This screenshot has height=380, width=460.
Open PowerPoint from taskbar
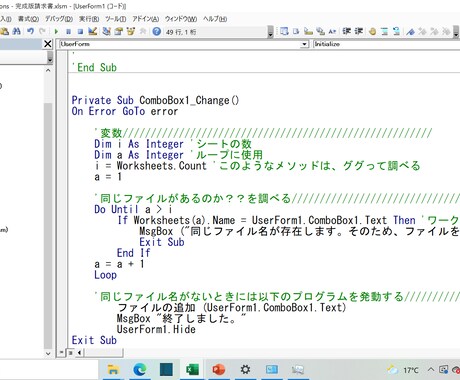tap(219, 369)
